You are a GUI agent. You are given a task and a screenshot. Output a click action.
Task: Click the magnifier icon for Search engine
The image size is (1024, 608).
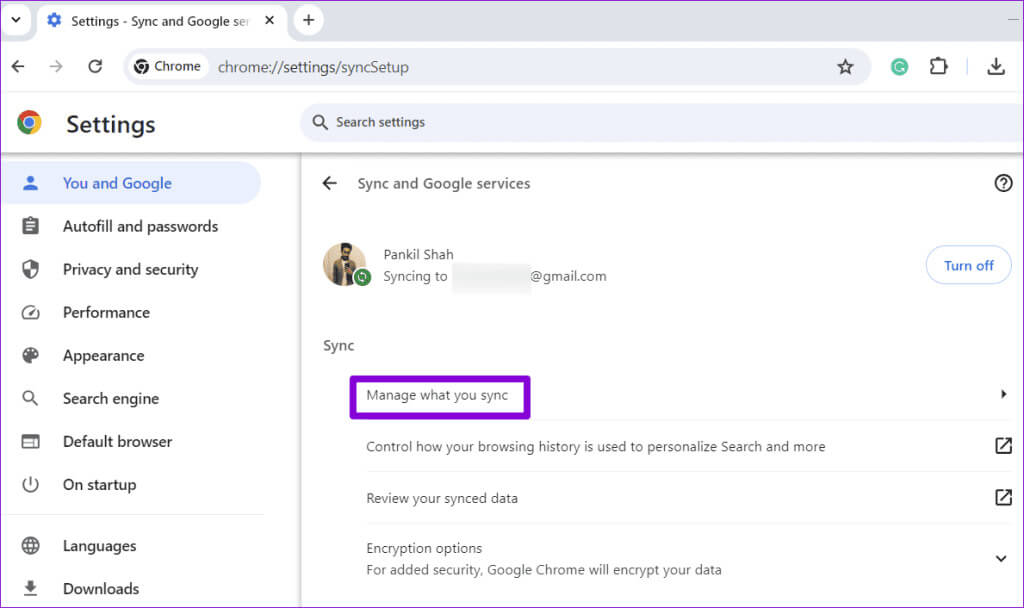point(30,398)
